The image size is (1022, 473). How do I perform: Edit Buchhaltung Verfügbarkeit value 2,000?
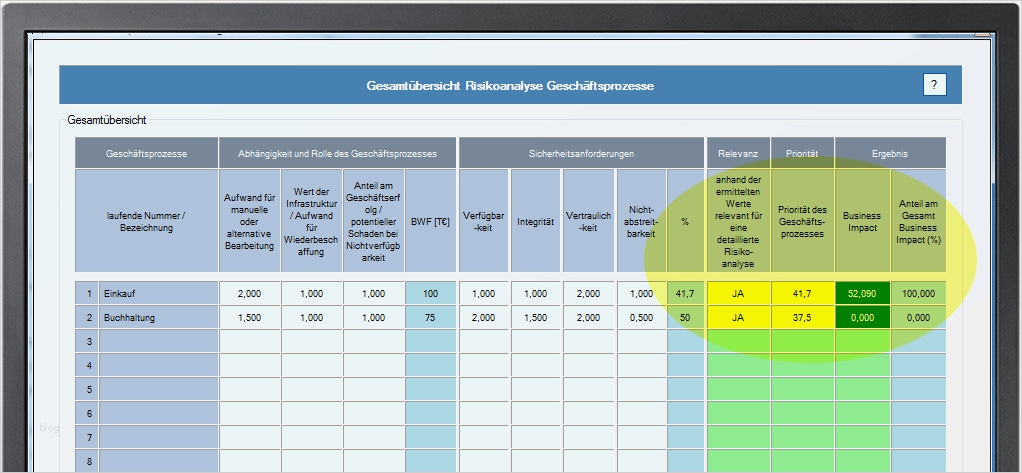pyautogui.click(x=484, y=317)
